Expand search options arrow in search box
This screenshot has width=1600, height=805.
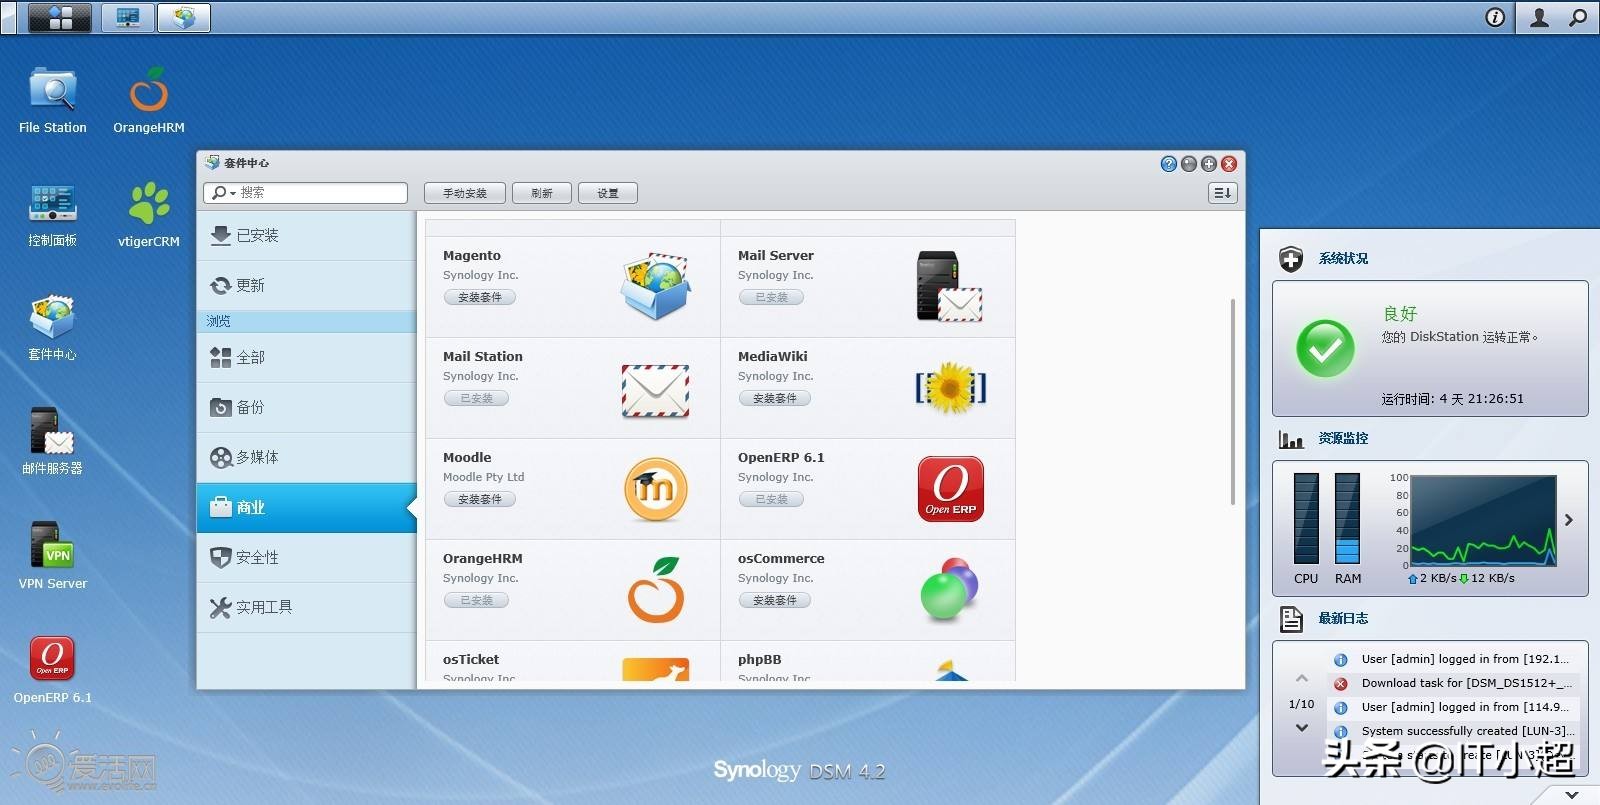point(232,193)
